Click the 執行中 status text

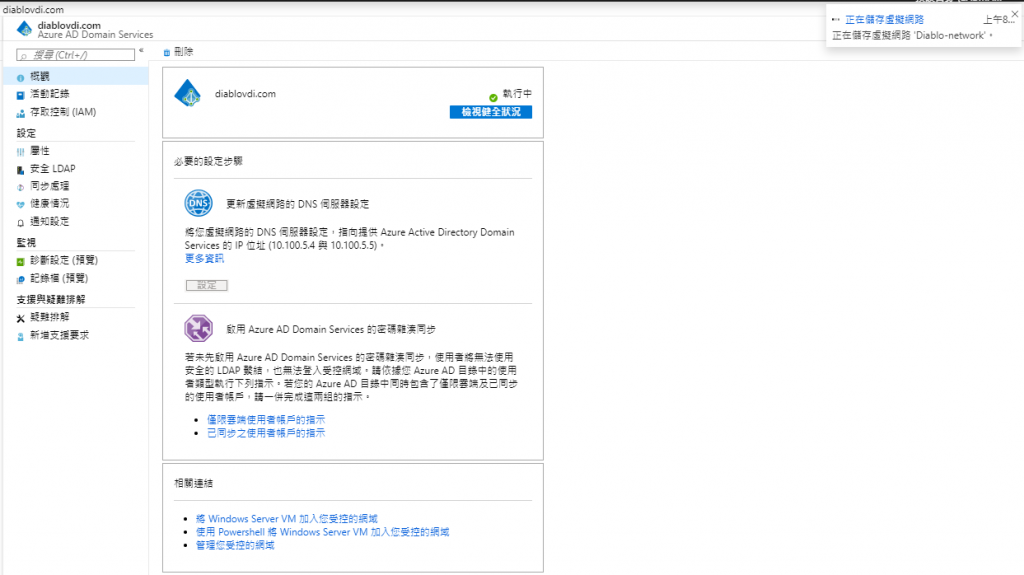[517, 94]
